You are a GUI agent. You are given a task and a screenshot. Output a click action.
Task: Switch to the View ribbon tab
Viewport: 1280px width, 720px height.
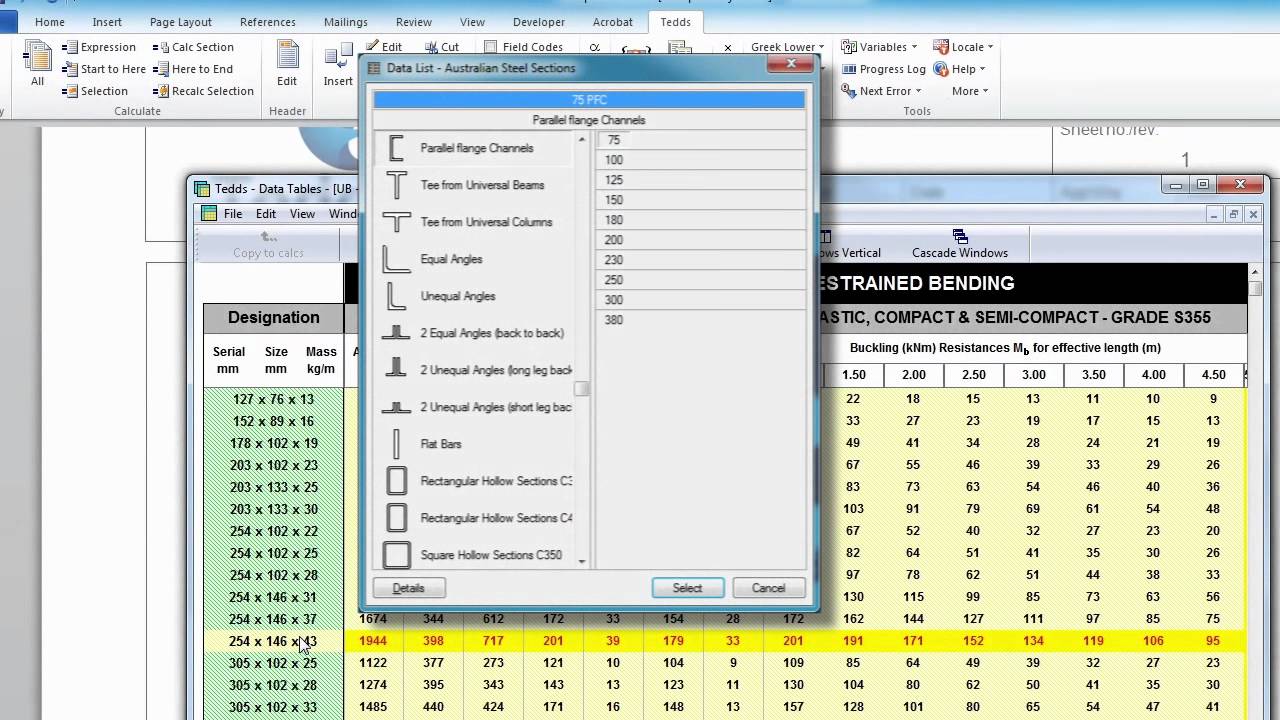pyautogui.click(x=472, y=22)
